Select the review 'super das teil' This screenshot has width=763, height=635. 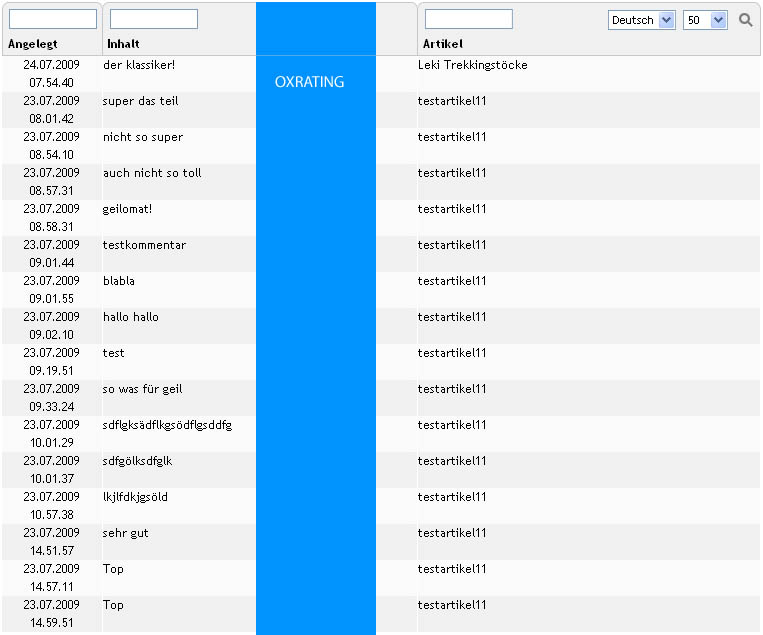click(x=140, y=101)
